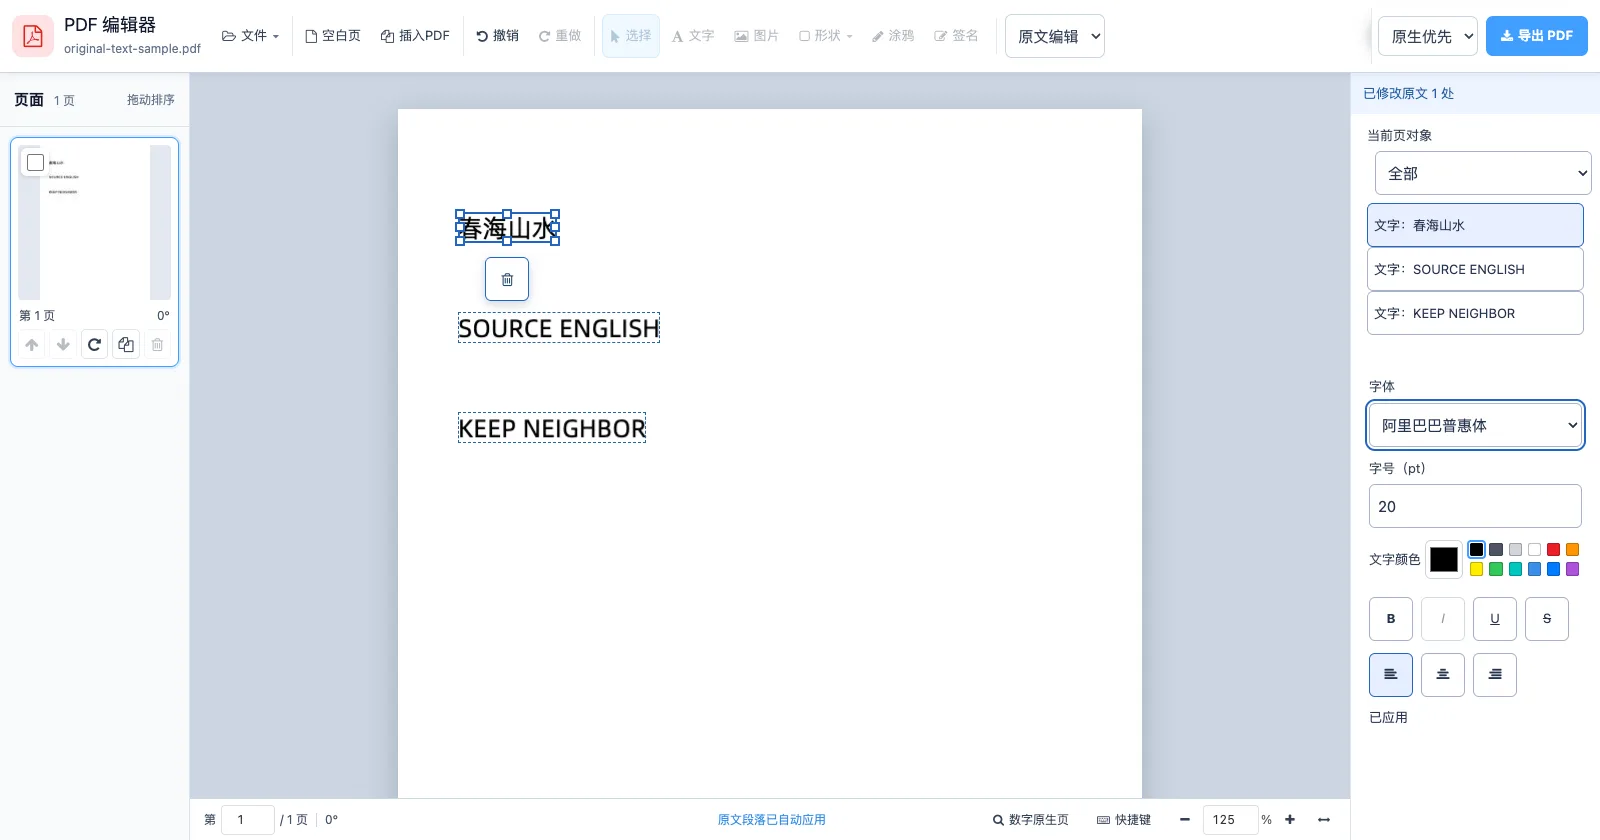
Task: Move page down arrow in thumbnail
Action: point(63,345)
